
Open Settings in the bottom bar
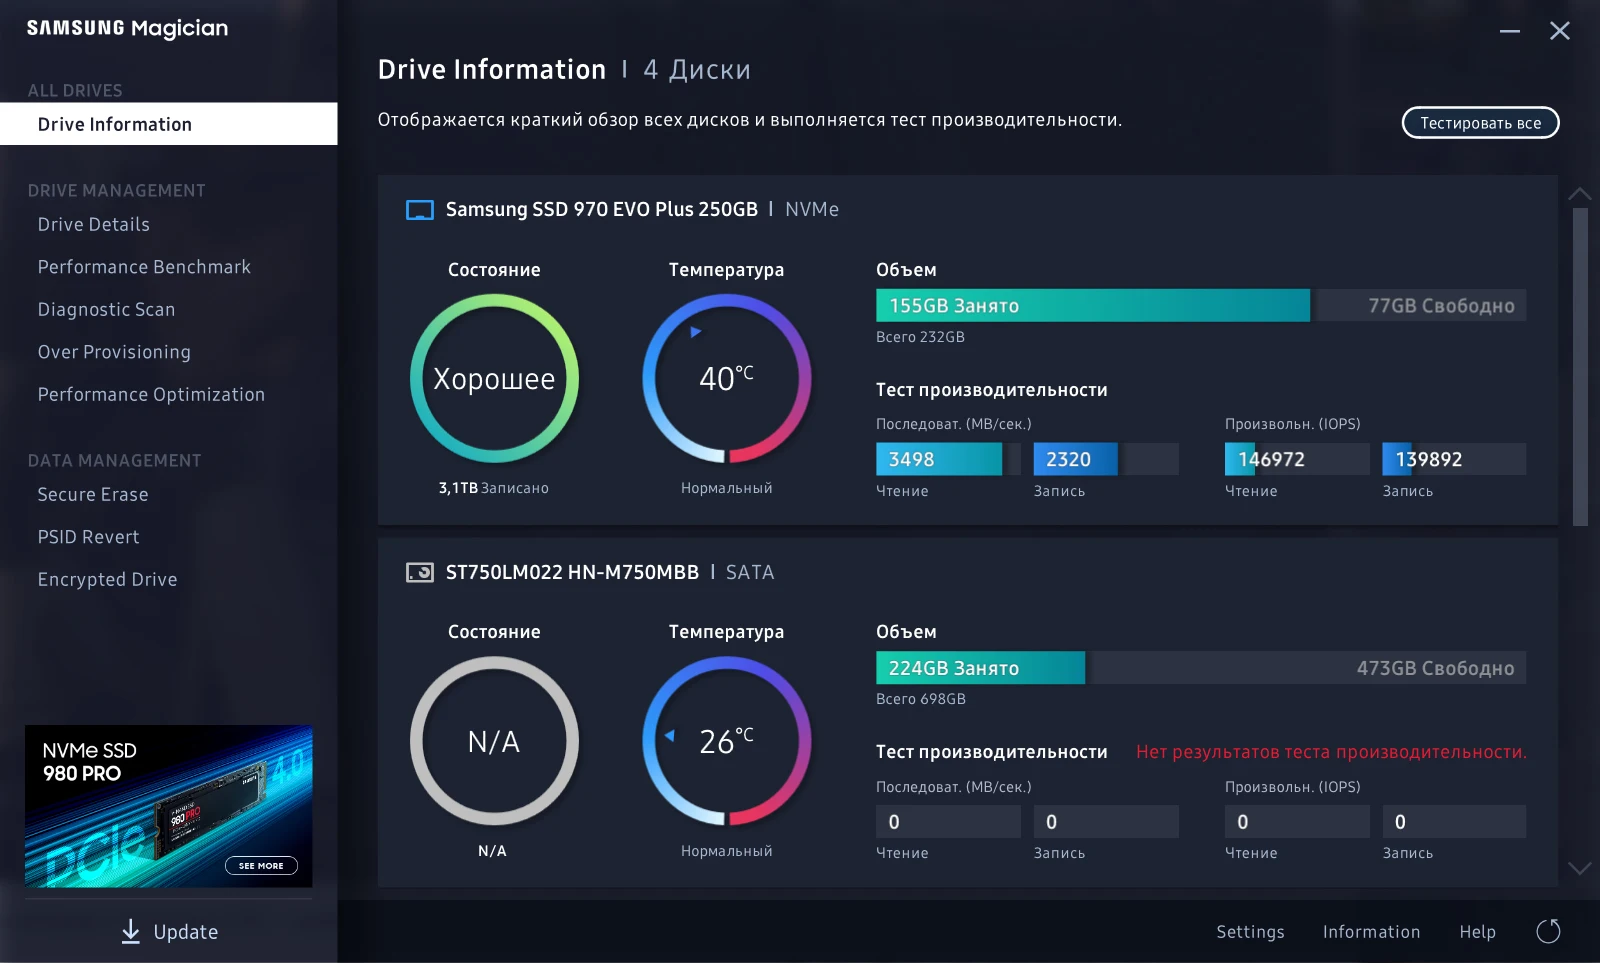1250,932
